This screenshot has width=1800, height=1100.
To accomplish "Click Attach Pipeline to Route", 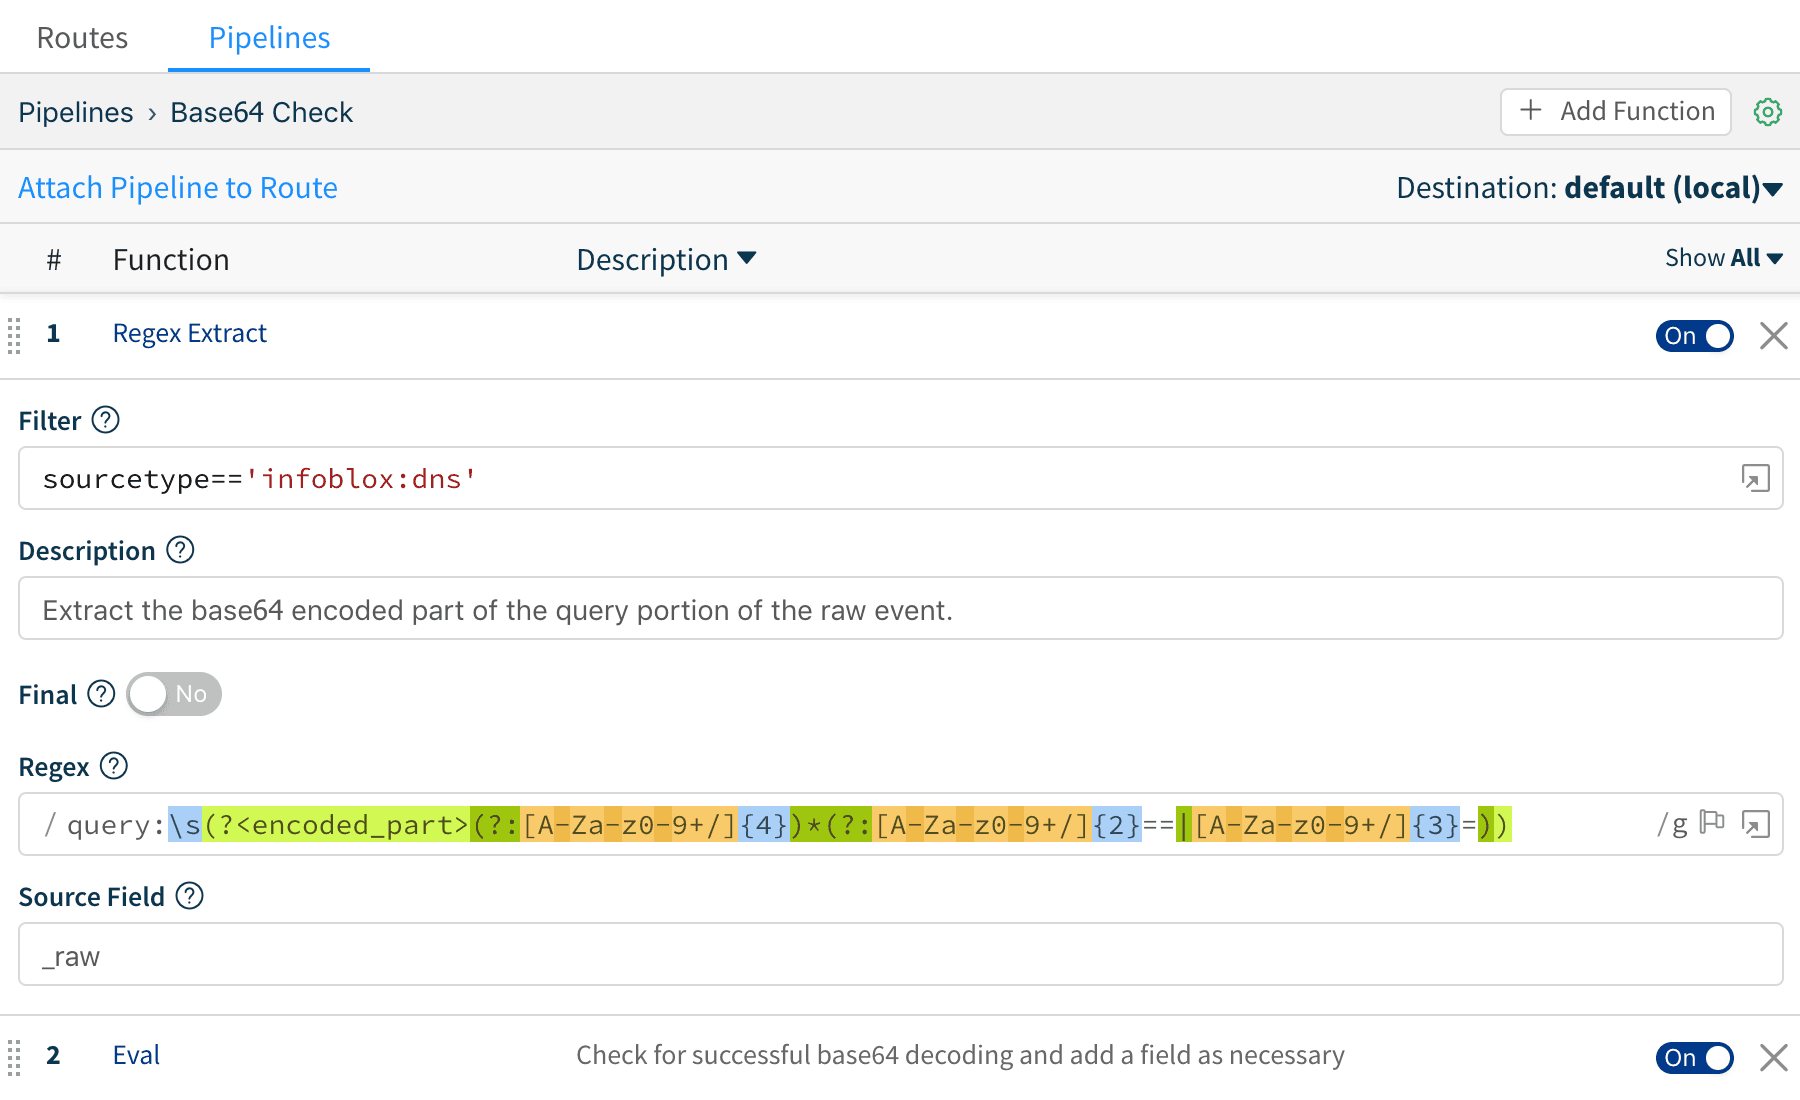I will tap(177, 187).
